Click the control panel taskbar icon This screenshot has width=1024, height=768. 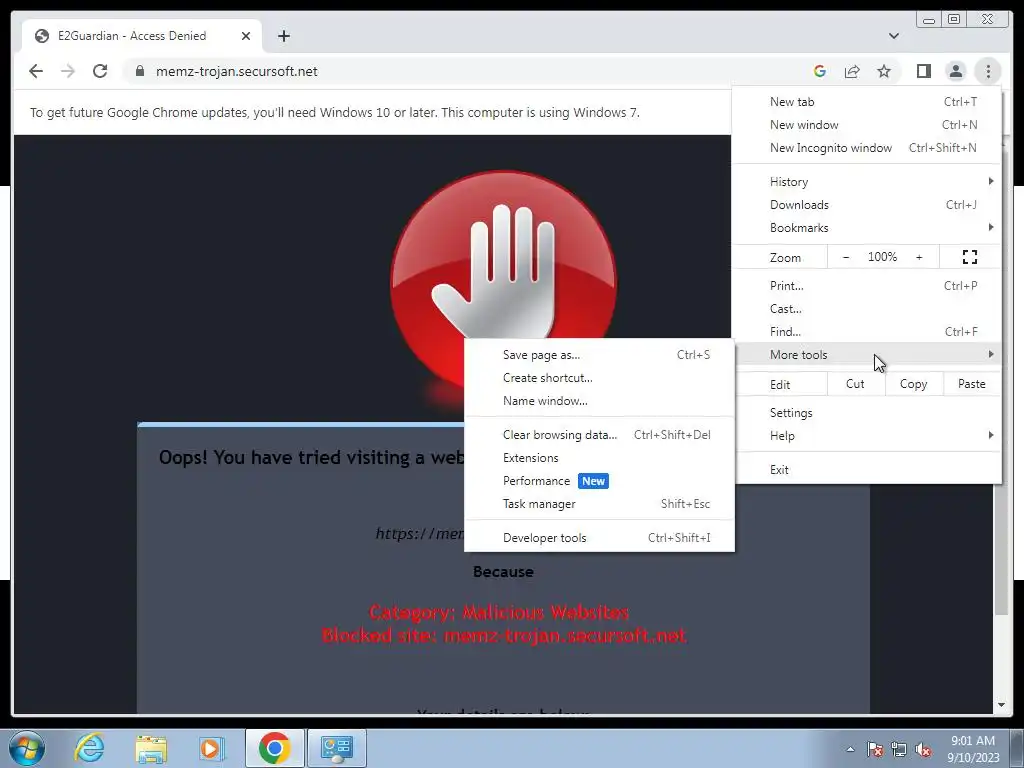(x=337, y=748)
